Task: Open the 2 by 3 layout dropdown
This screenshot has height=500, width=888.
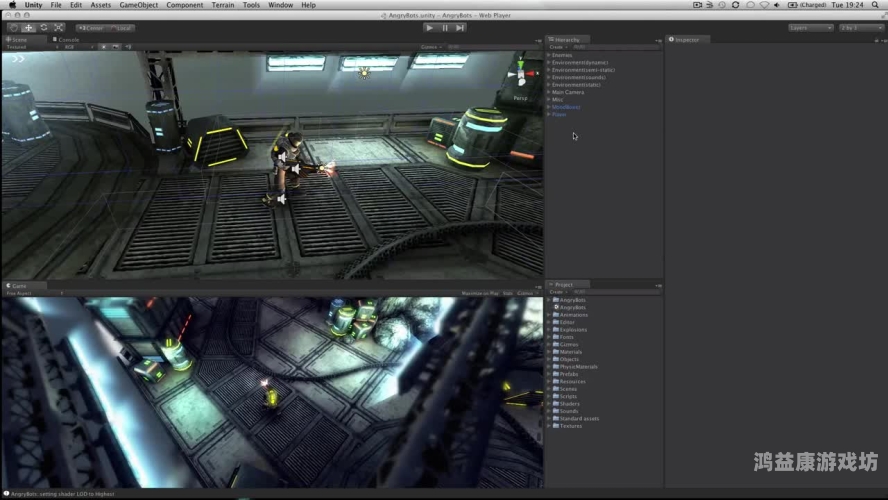Action: (x=861, y=28)
